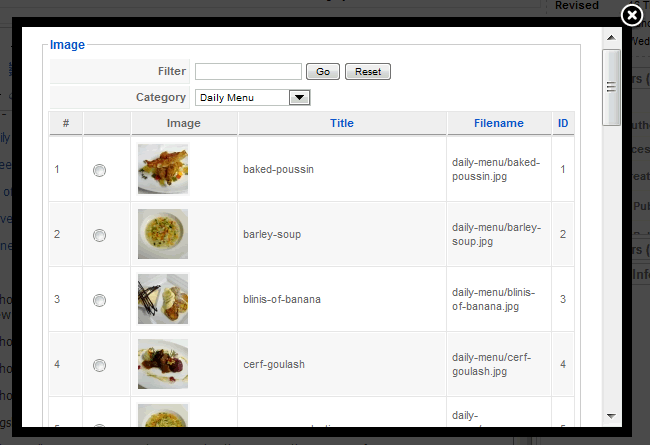
Task: Sort the table by Filename column
Action: point(499,123)
